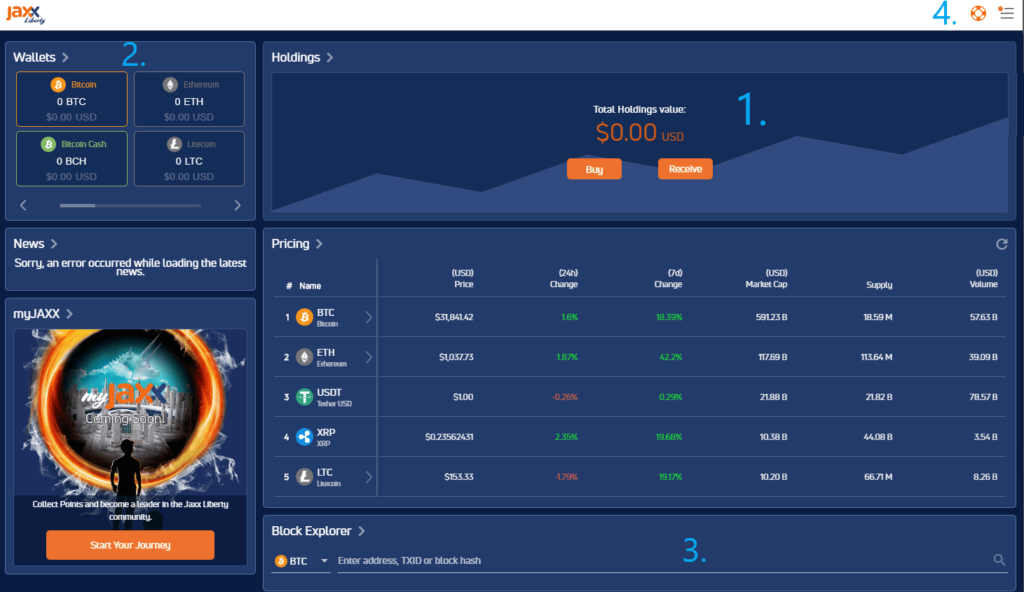Viewport: 1024px width, 592px height.
Task: Select the Ethereum wallet card
Action: [x=189, y=99]
